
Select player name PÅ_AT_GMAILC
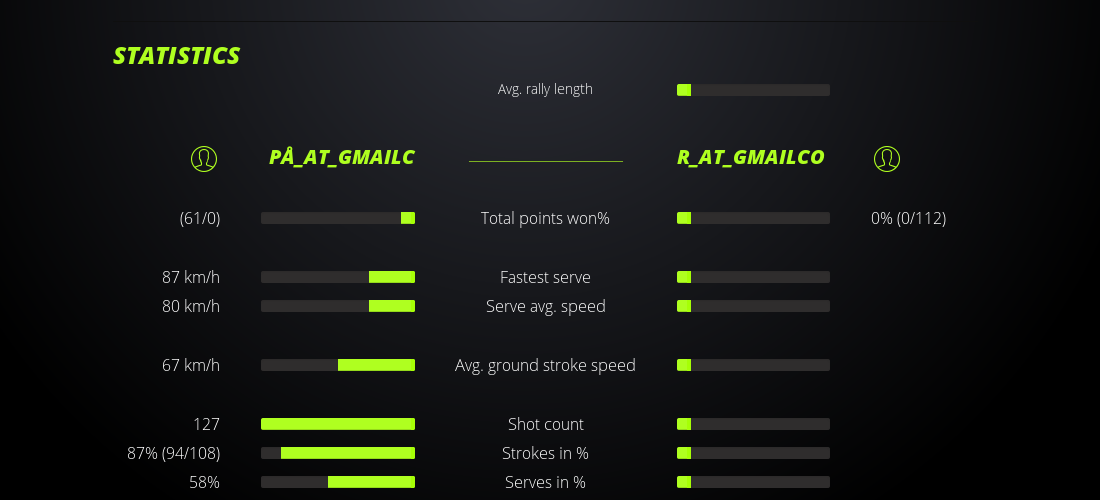coord(341,157)
